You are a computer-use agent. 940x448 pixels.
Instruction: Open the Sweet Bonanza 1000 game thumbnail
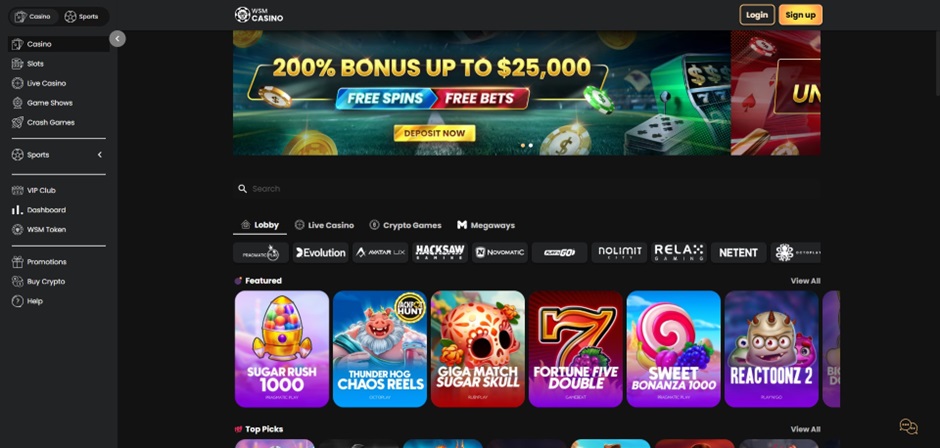[673, 349]
